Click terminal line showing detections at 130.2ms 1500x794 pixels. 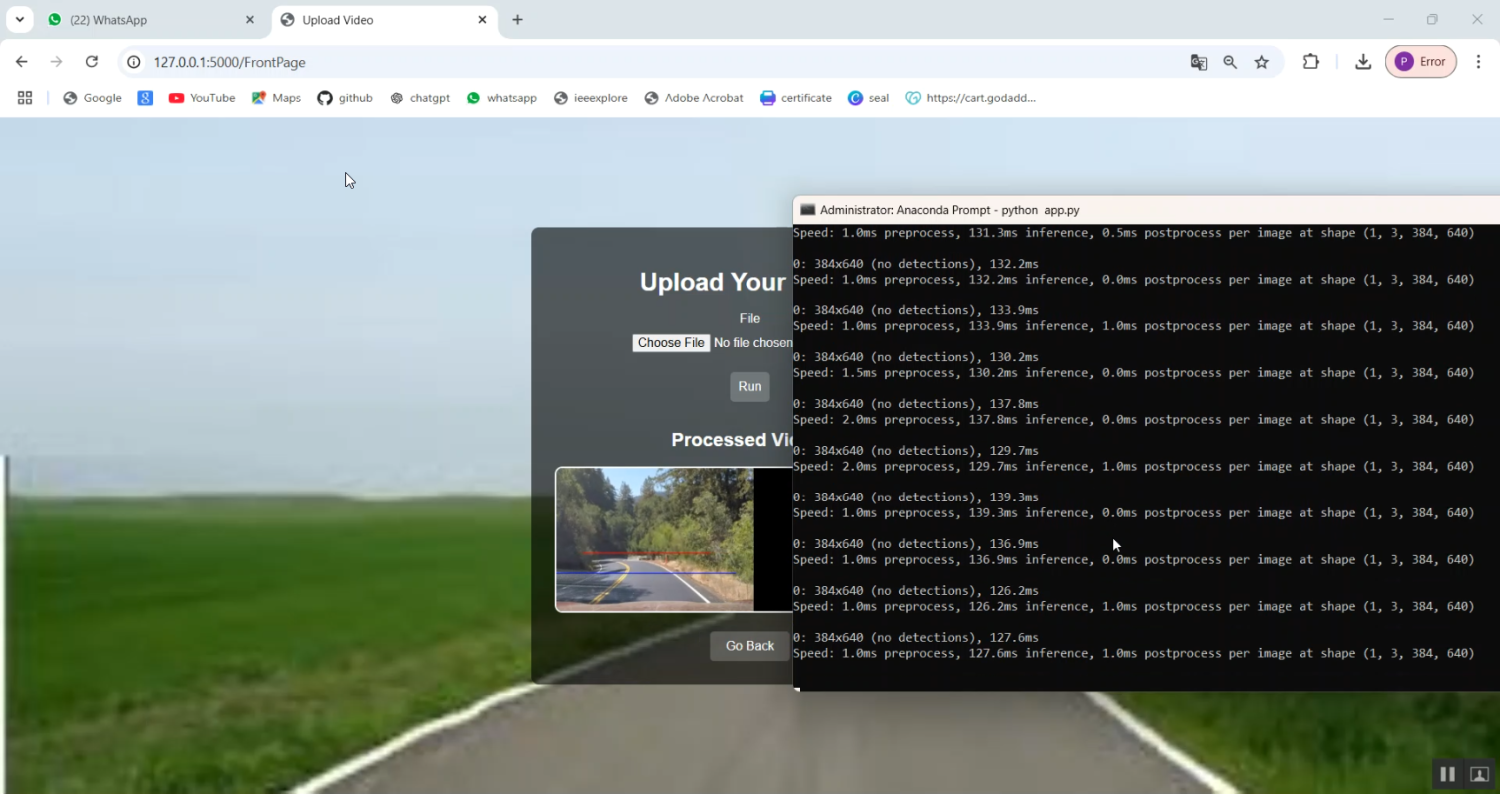[916, 357]
